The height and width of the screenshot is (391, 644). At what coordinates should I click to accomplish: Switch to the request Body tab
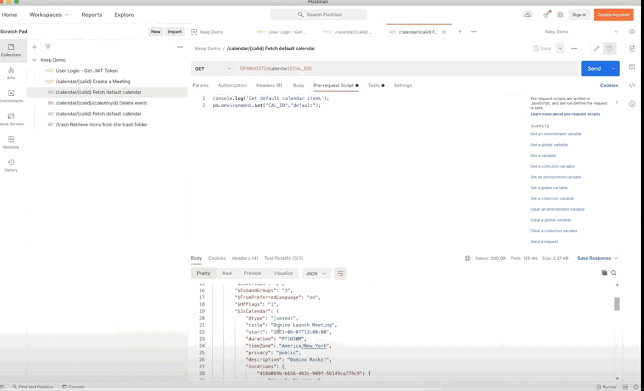(298, 85)
